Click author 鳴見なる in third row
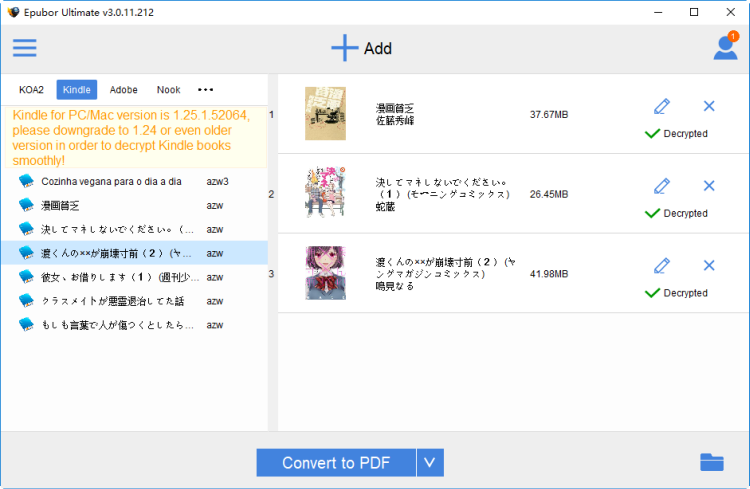This screenshot has height=489, width=750. point(395,286)
